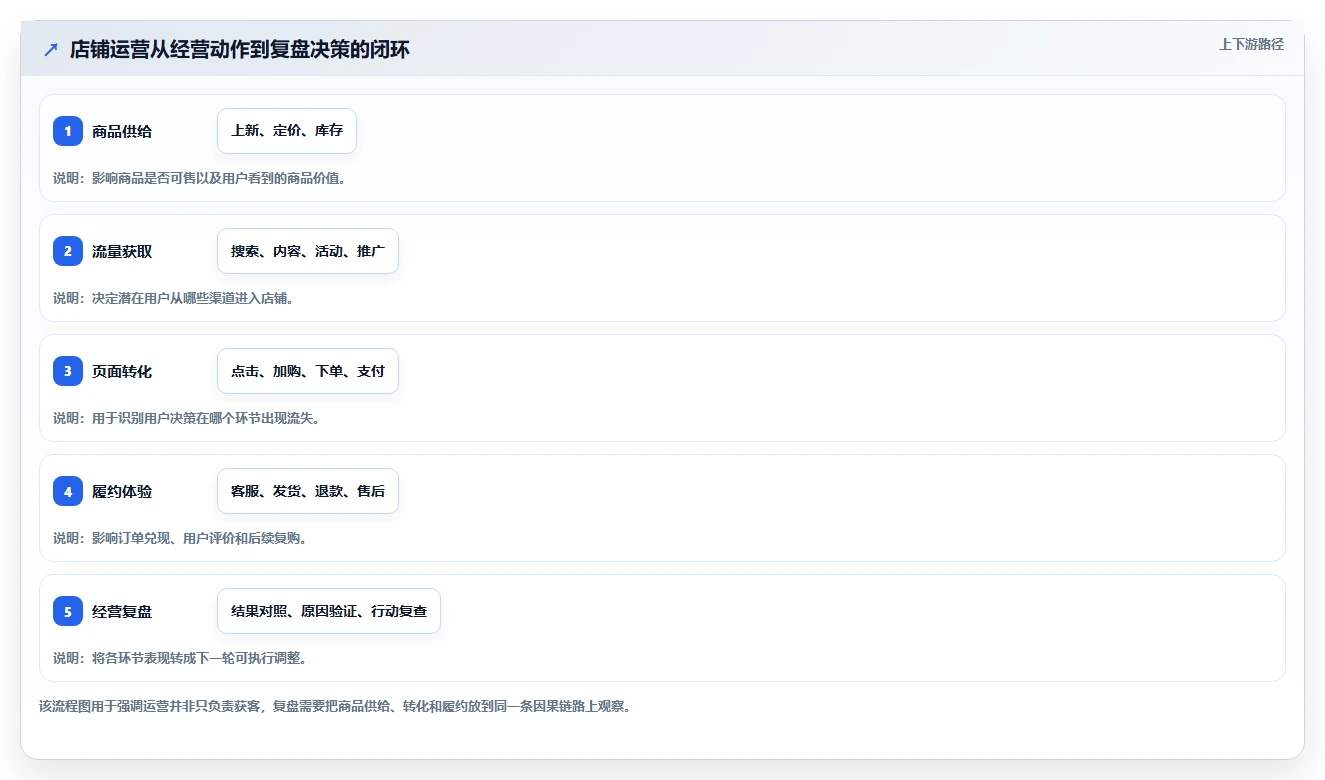
Task: Click the 商品供给 step title
Action: tap(122, 131)
